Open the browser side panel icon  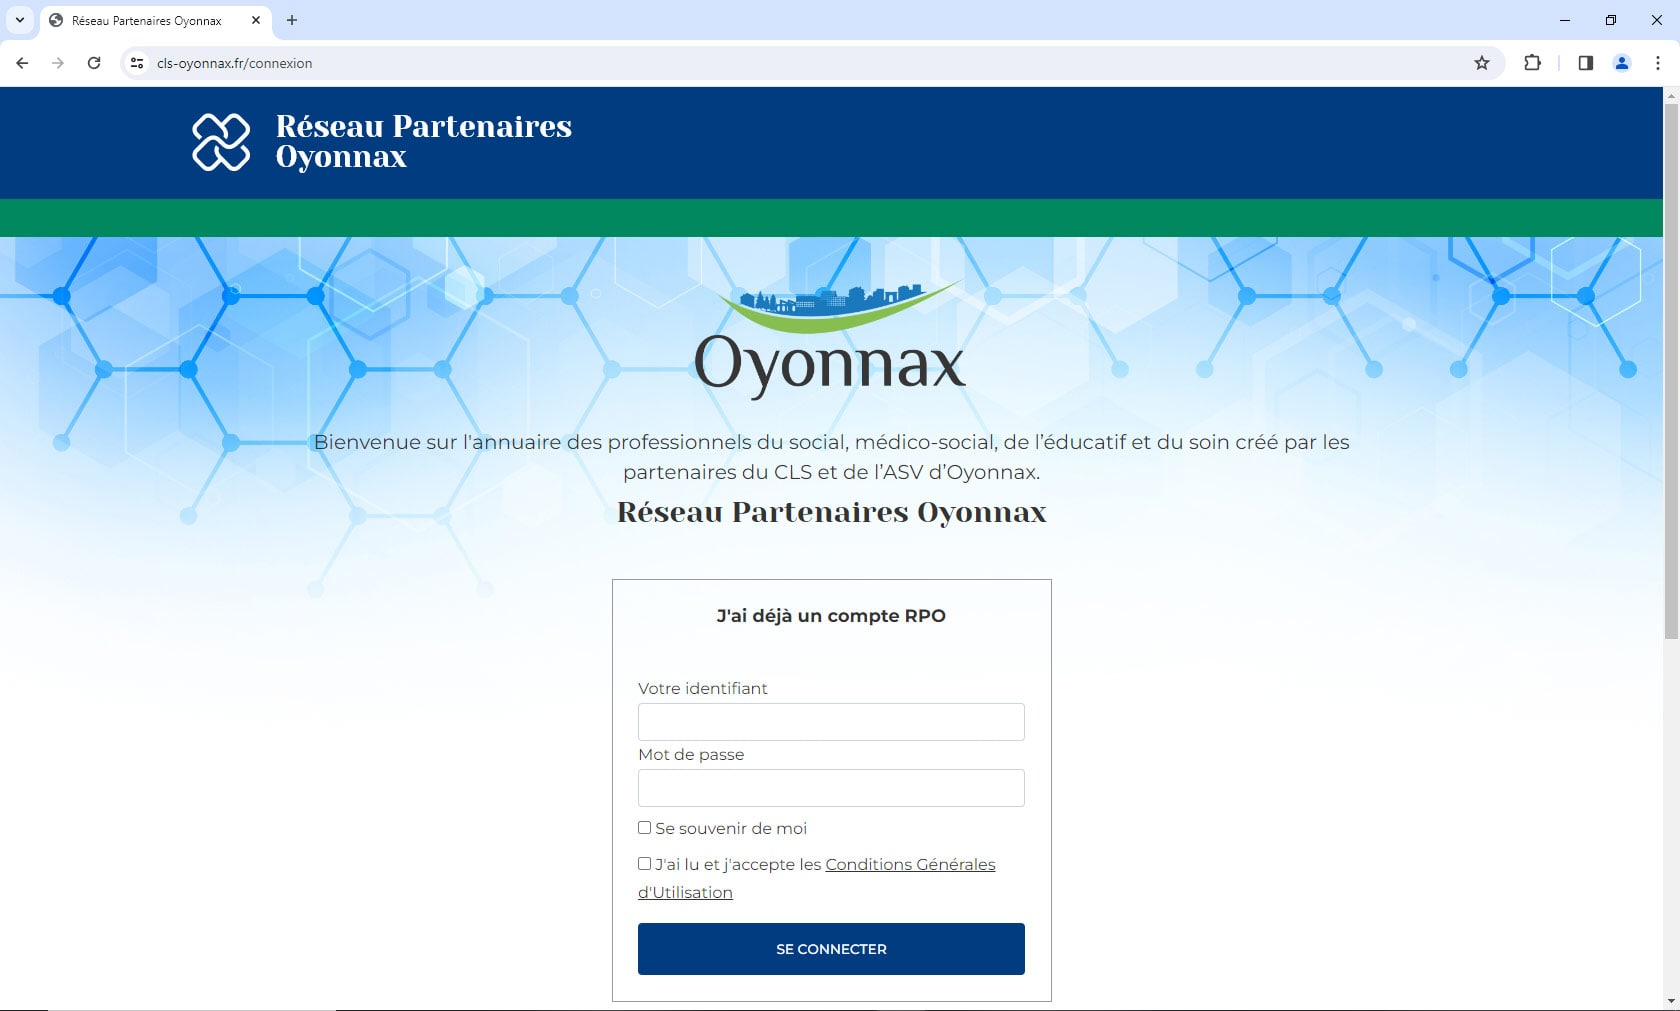click(x=1585, y=63)
